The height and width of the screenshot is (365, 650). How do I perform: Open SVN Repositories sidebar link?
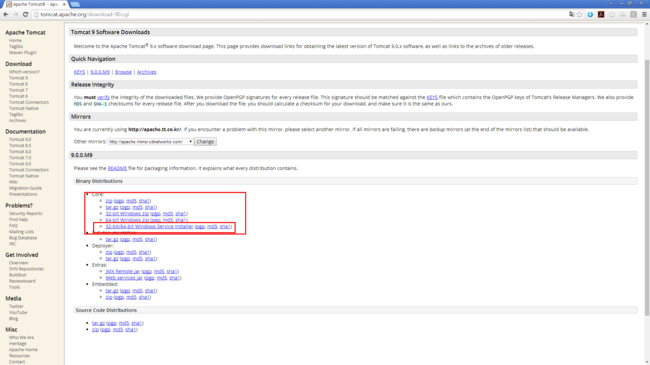point(26,269)
